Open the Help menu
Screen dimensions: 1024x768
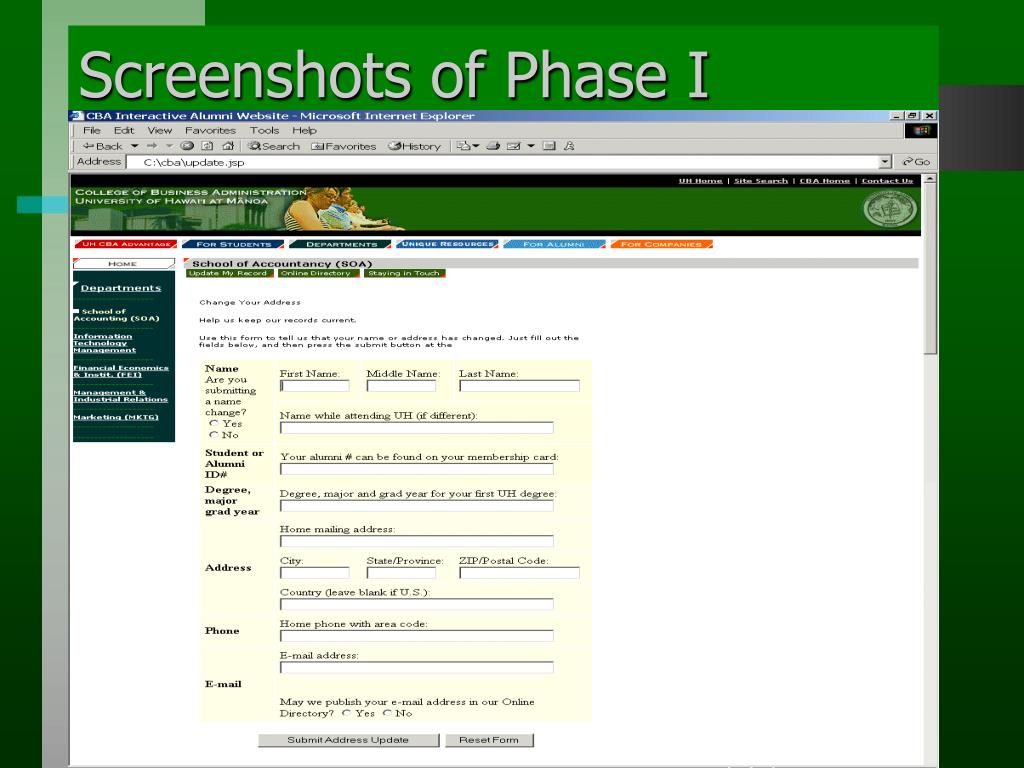(x=304, y=131)
